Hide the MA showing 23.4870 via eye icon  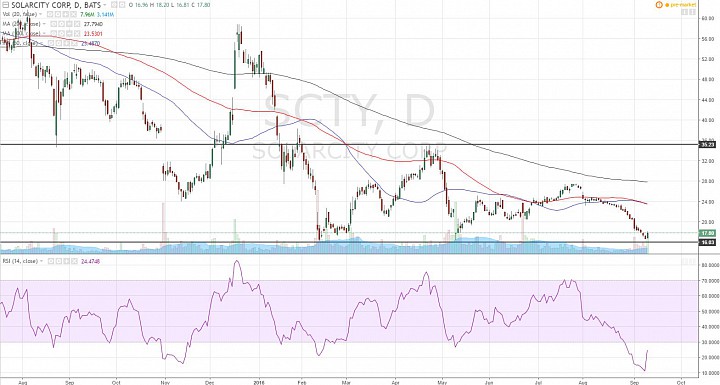tap(51, 43)
